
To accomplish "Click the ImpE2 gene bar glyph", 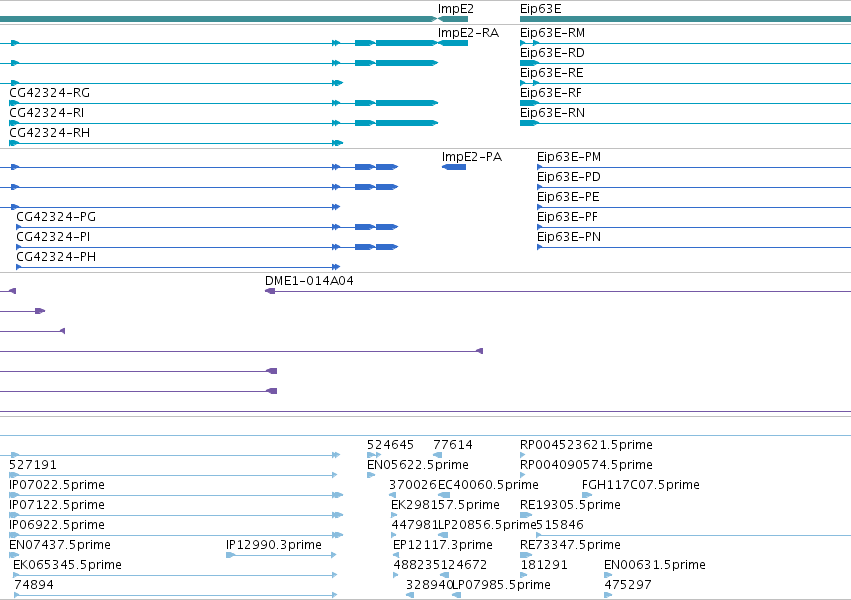I will tap(453, 19).
